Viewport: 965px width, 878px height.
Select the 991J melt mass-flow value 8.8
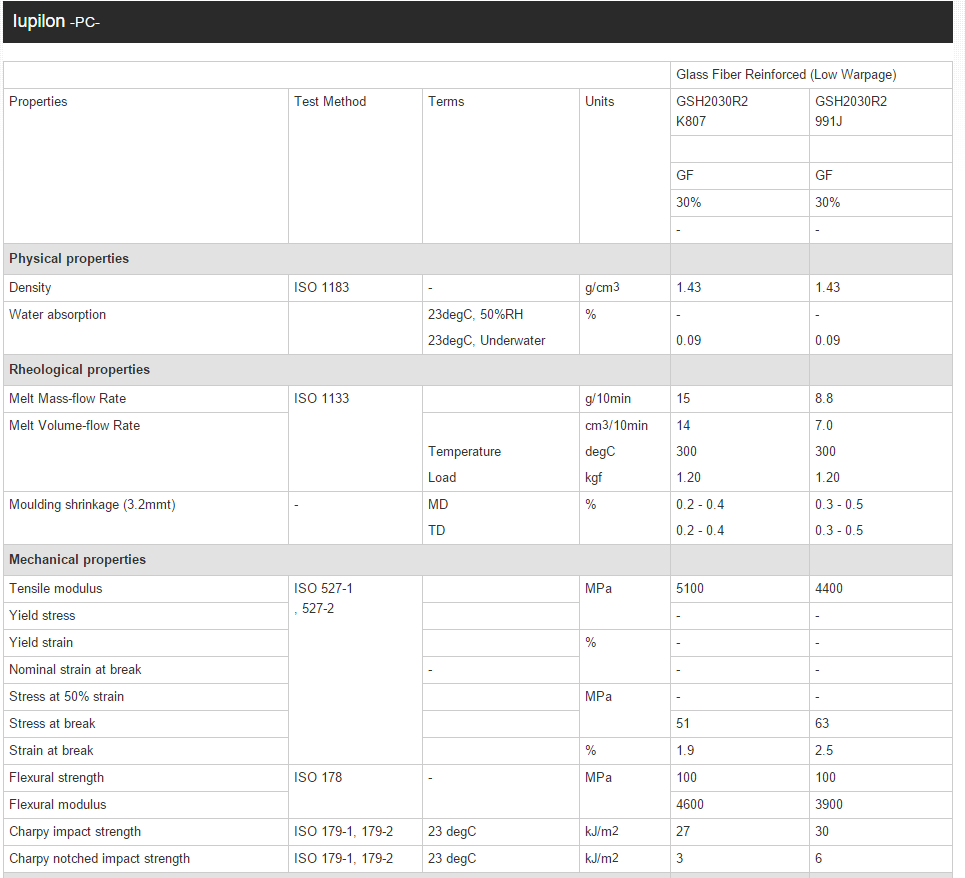(x=824, y=398)
